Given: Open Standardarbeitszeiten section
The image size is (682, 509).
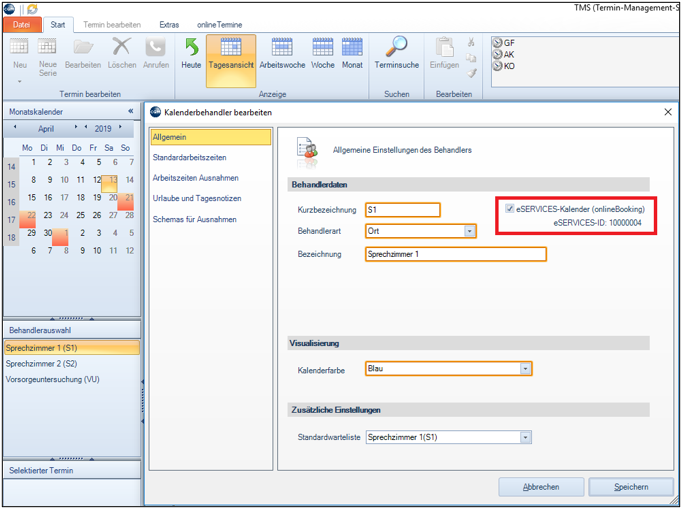Looking at the screenshot, I should click(189, 157).
